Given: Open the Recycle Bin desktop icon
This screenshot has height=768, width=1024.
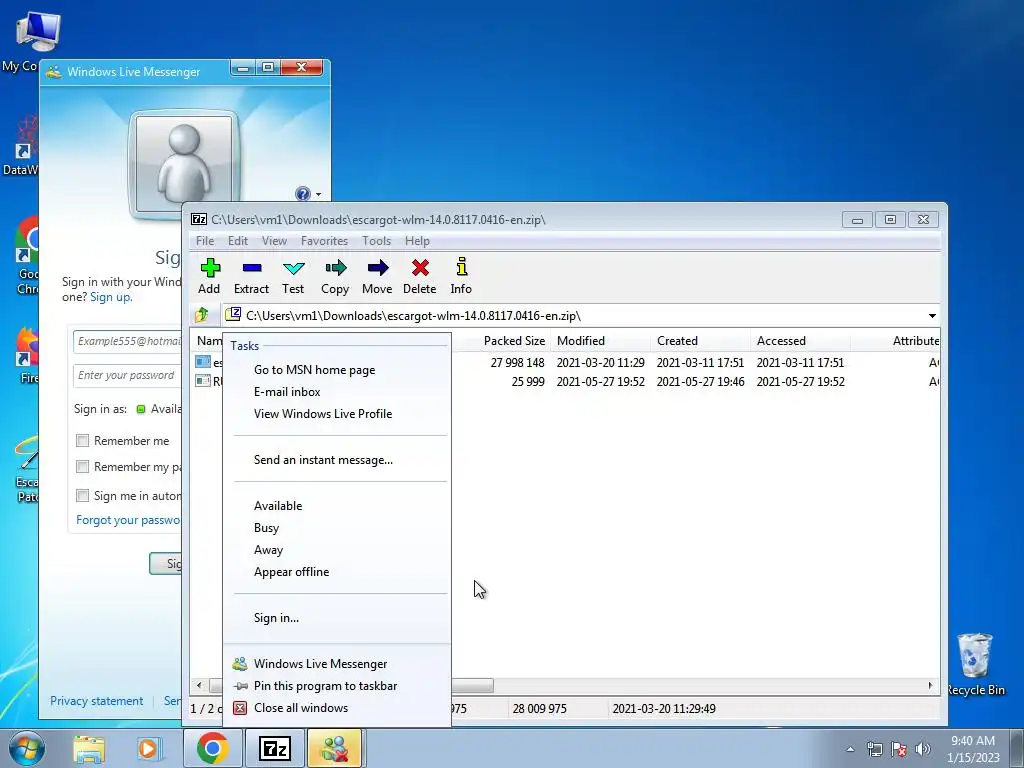Looking at the screenshot, I should point(976,664).
